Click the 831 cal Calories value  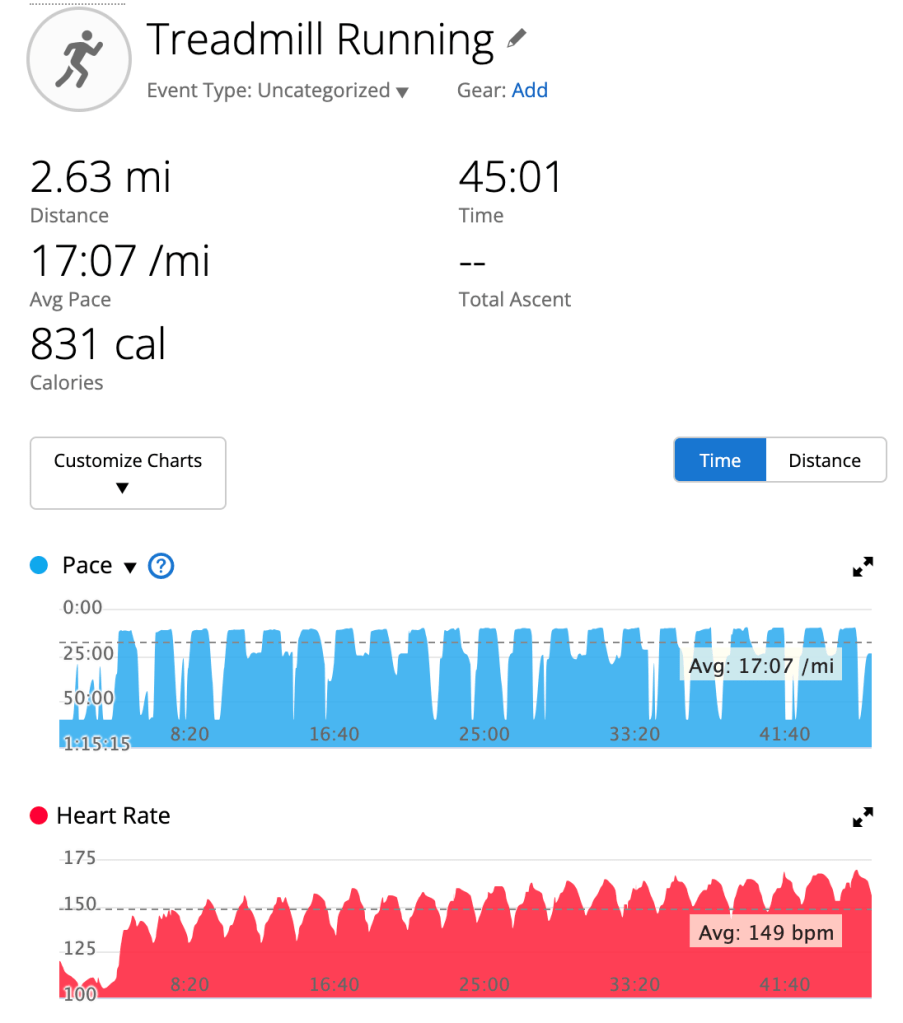(x=98, y=345)
